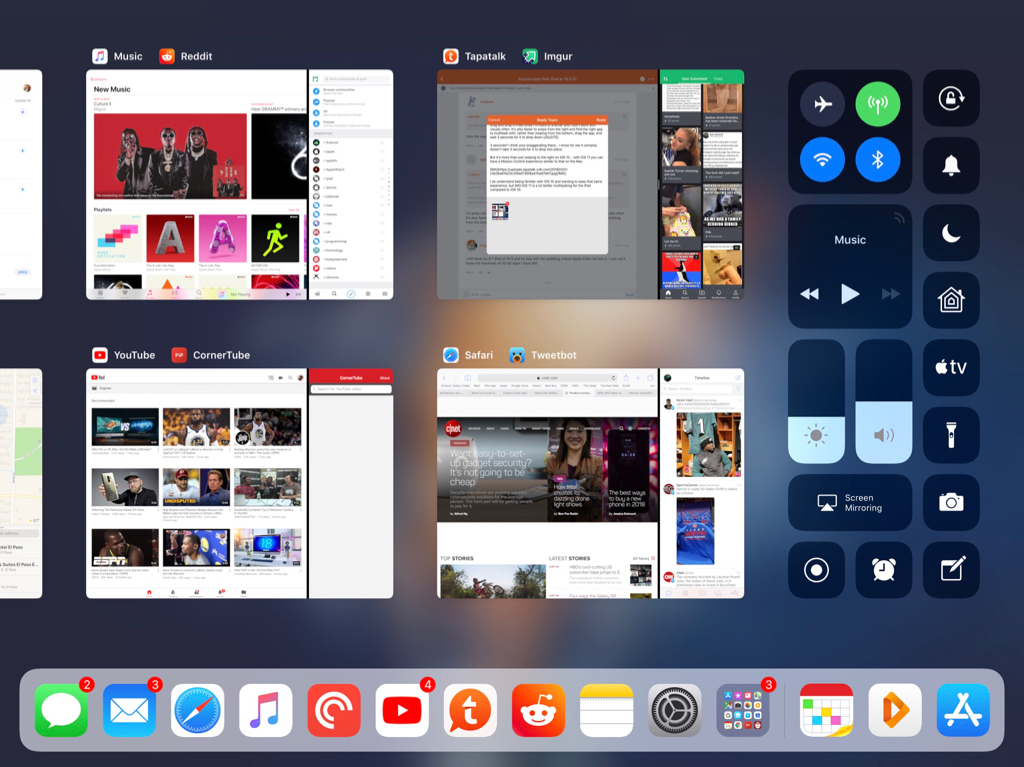The height and width of the screenshot is (767, 1024).
Task: Select the Music app label icon
Action: tap(100, 56)
